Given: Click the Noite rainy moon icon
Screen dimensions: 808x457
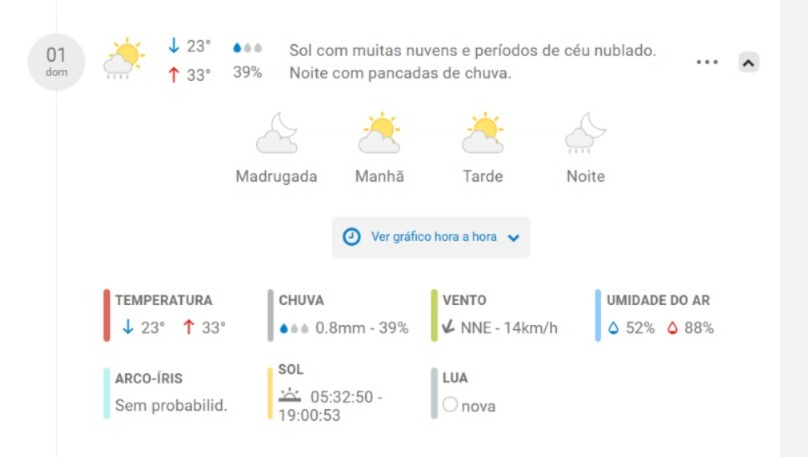Looking at the screenshot, I should click(586, 133).
